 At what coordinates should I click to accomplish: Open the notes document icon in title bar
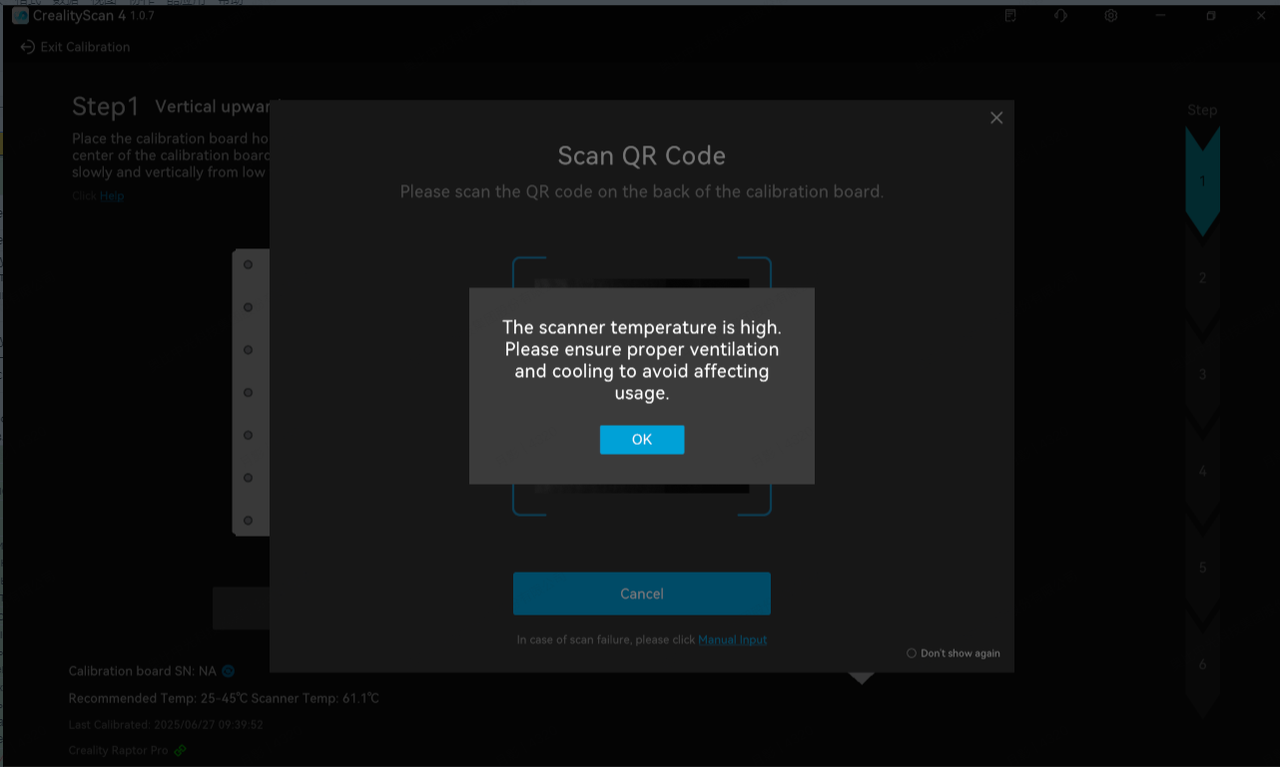pyautogui.click(x=1011, y=16)
